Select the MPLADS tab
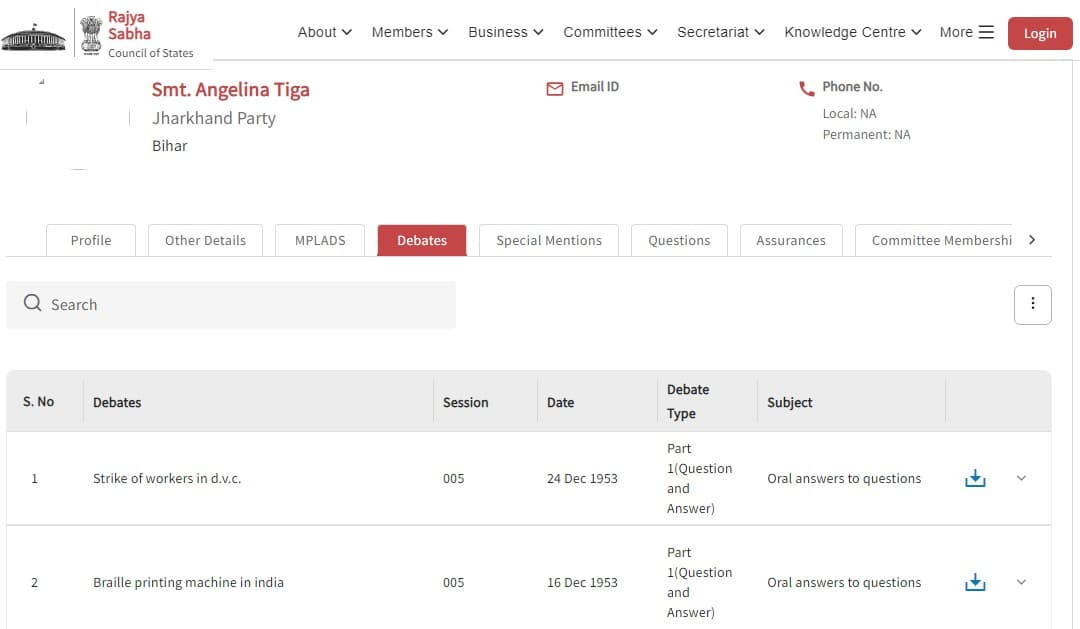The width and height of the screenshot is (1080, 629). click(x=320, y=240)
